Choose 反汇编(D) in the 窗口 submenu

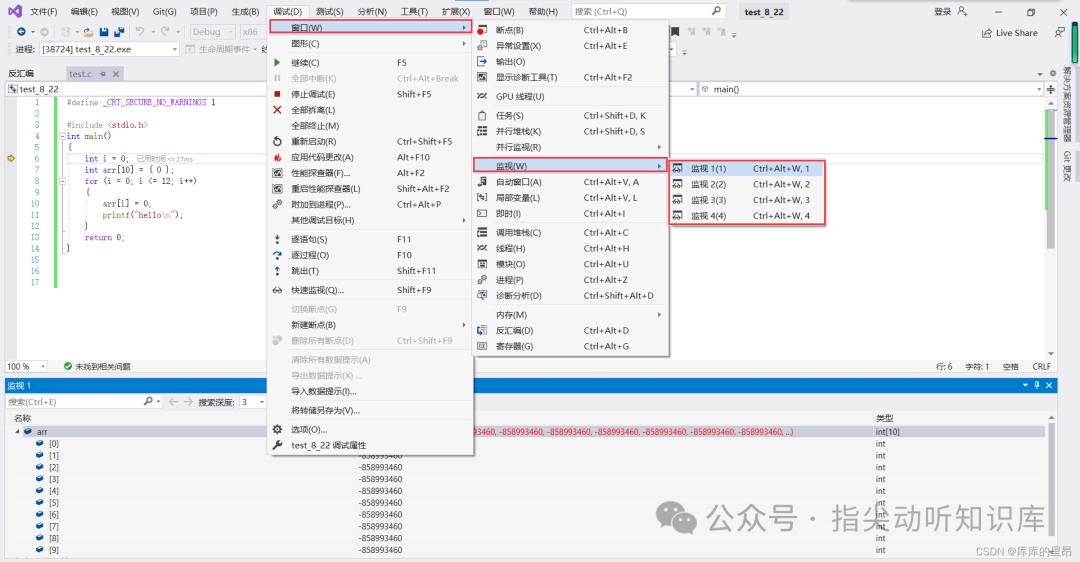click(x=570, y=331)
